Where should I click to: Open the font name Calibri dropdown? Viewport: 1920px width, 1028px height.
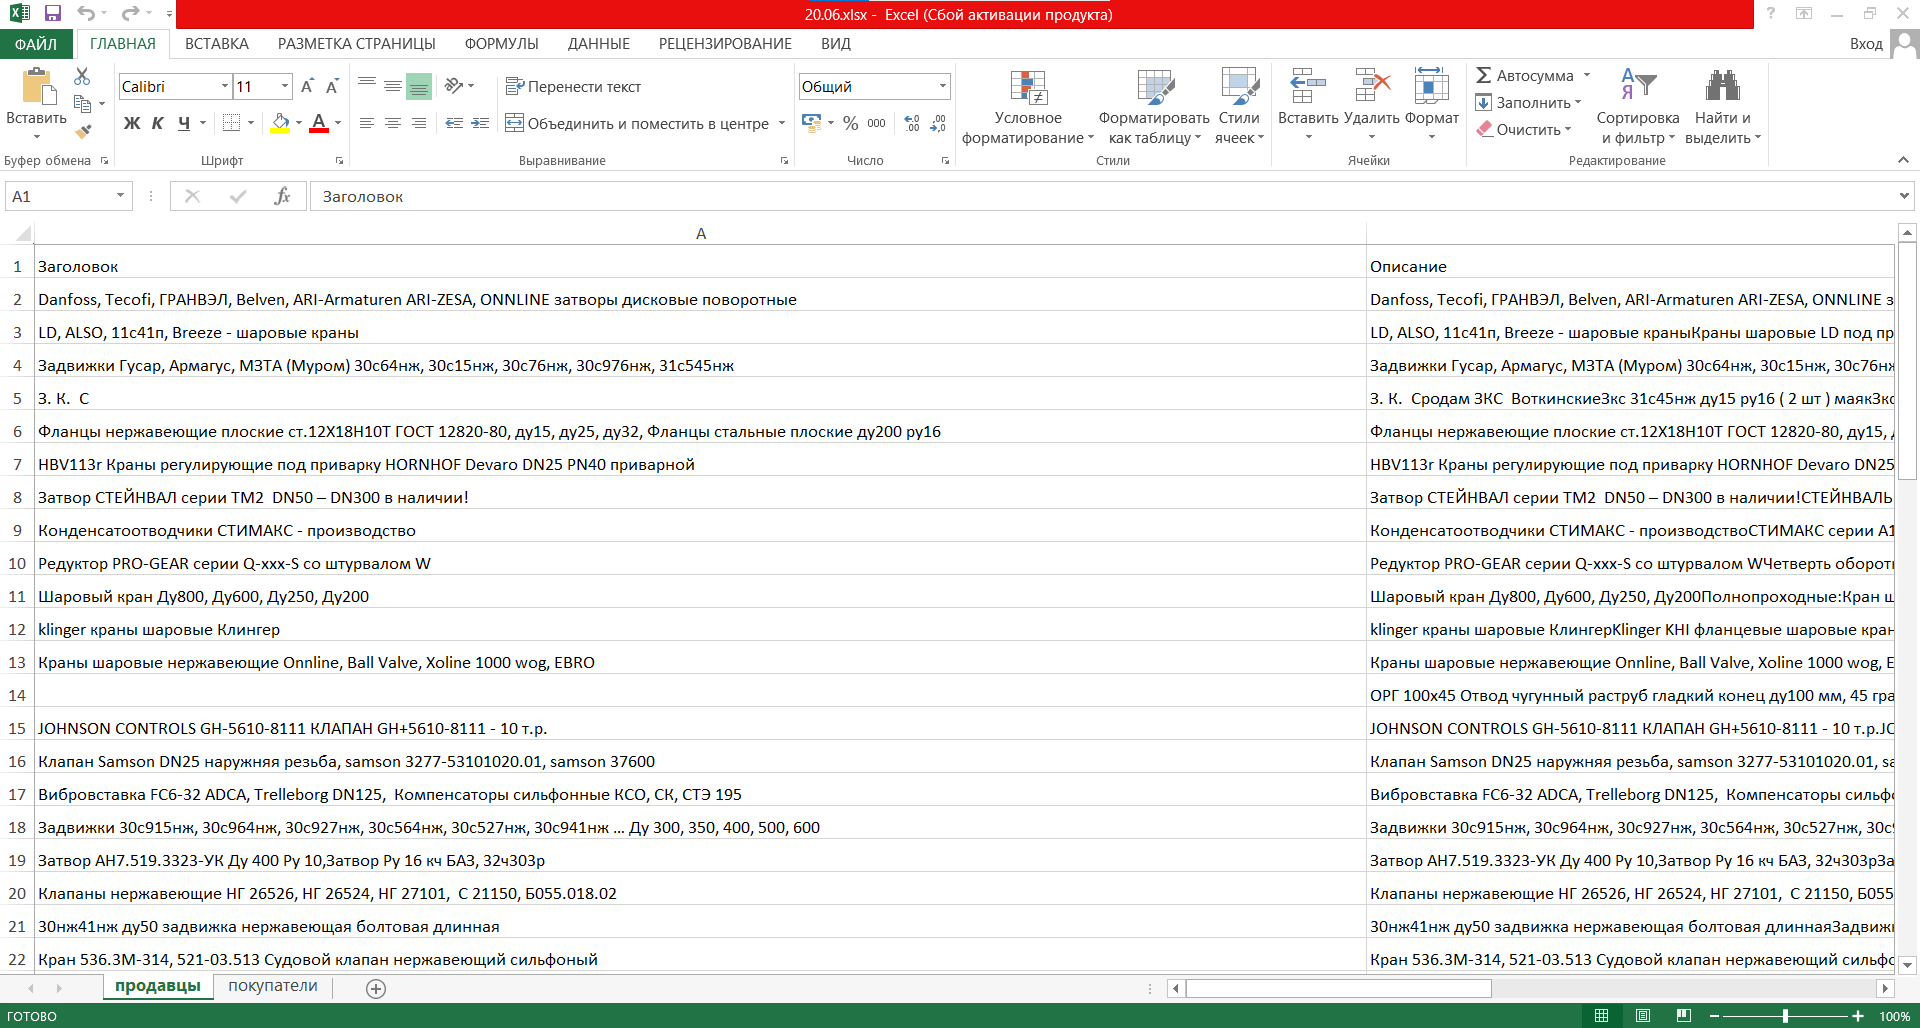225,87
